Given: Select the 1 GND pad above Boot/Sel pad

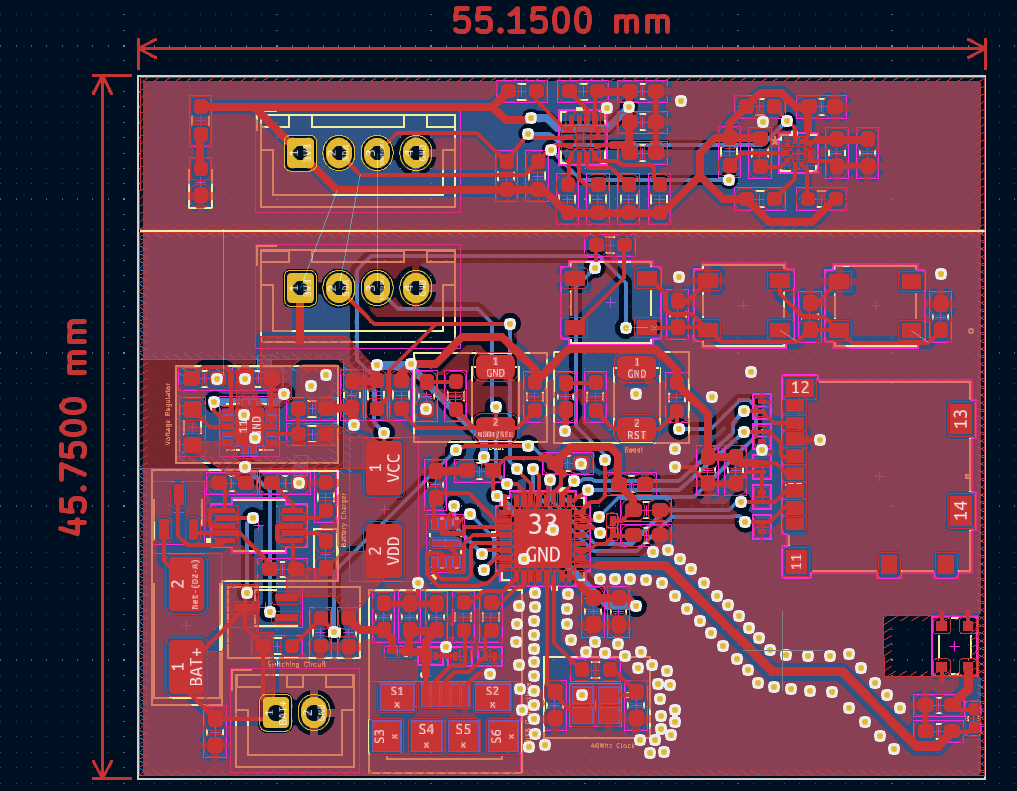Looking at the screenshot, I should pos(495,367).
